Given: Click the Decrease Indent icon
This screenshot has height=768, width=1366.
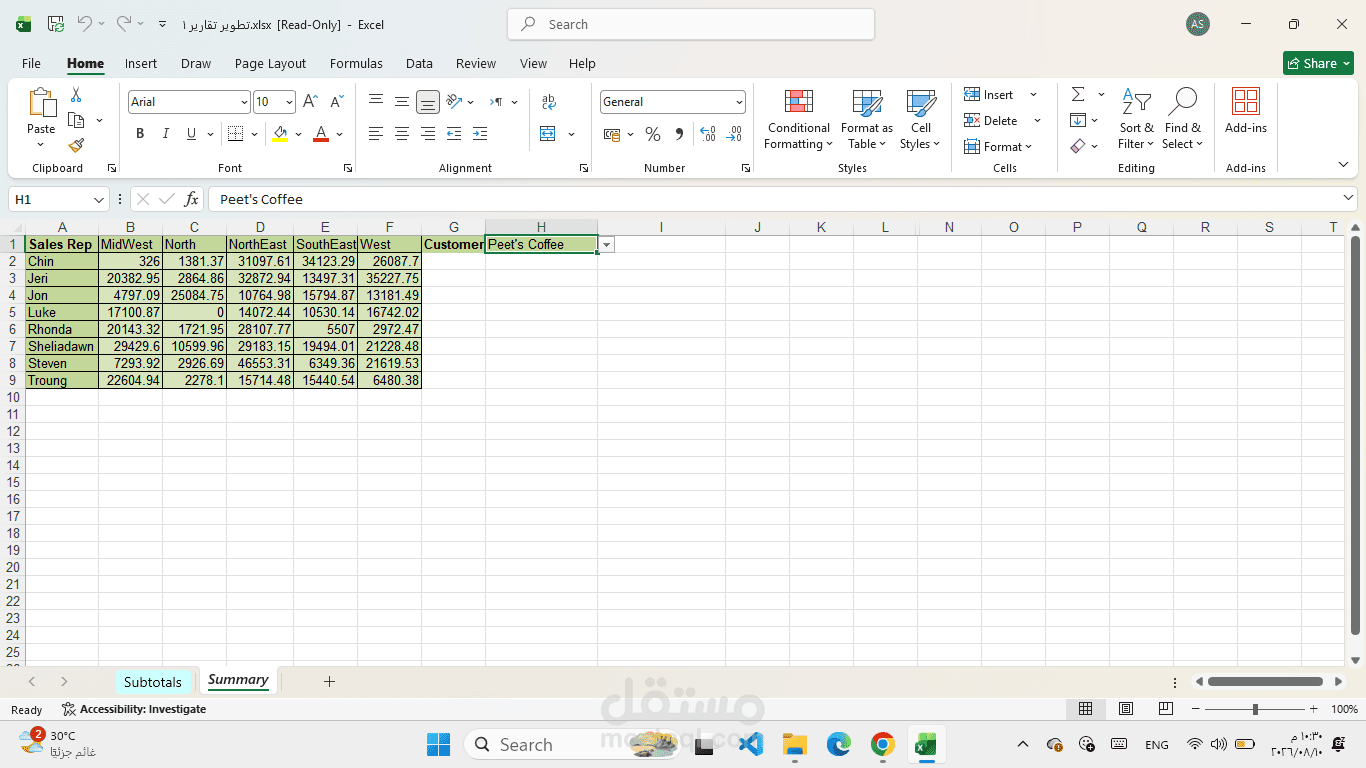Looking at the screenshot, I should pos(454,134).
